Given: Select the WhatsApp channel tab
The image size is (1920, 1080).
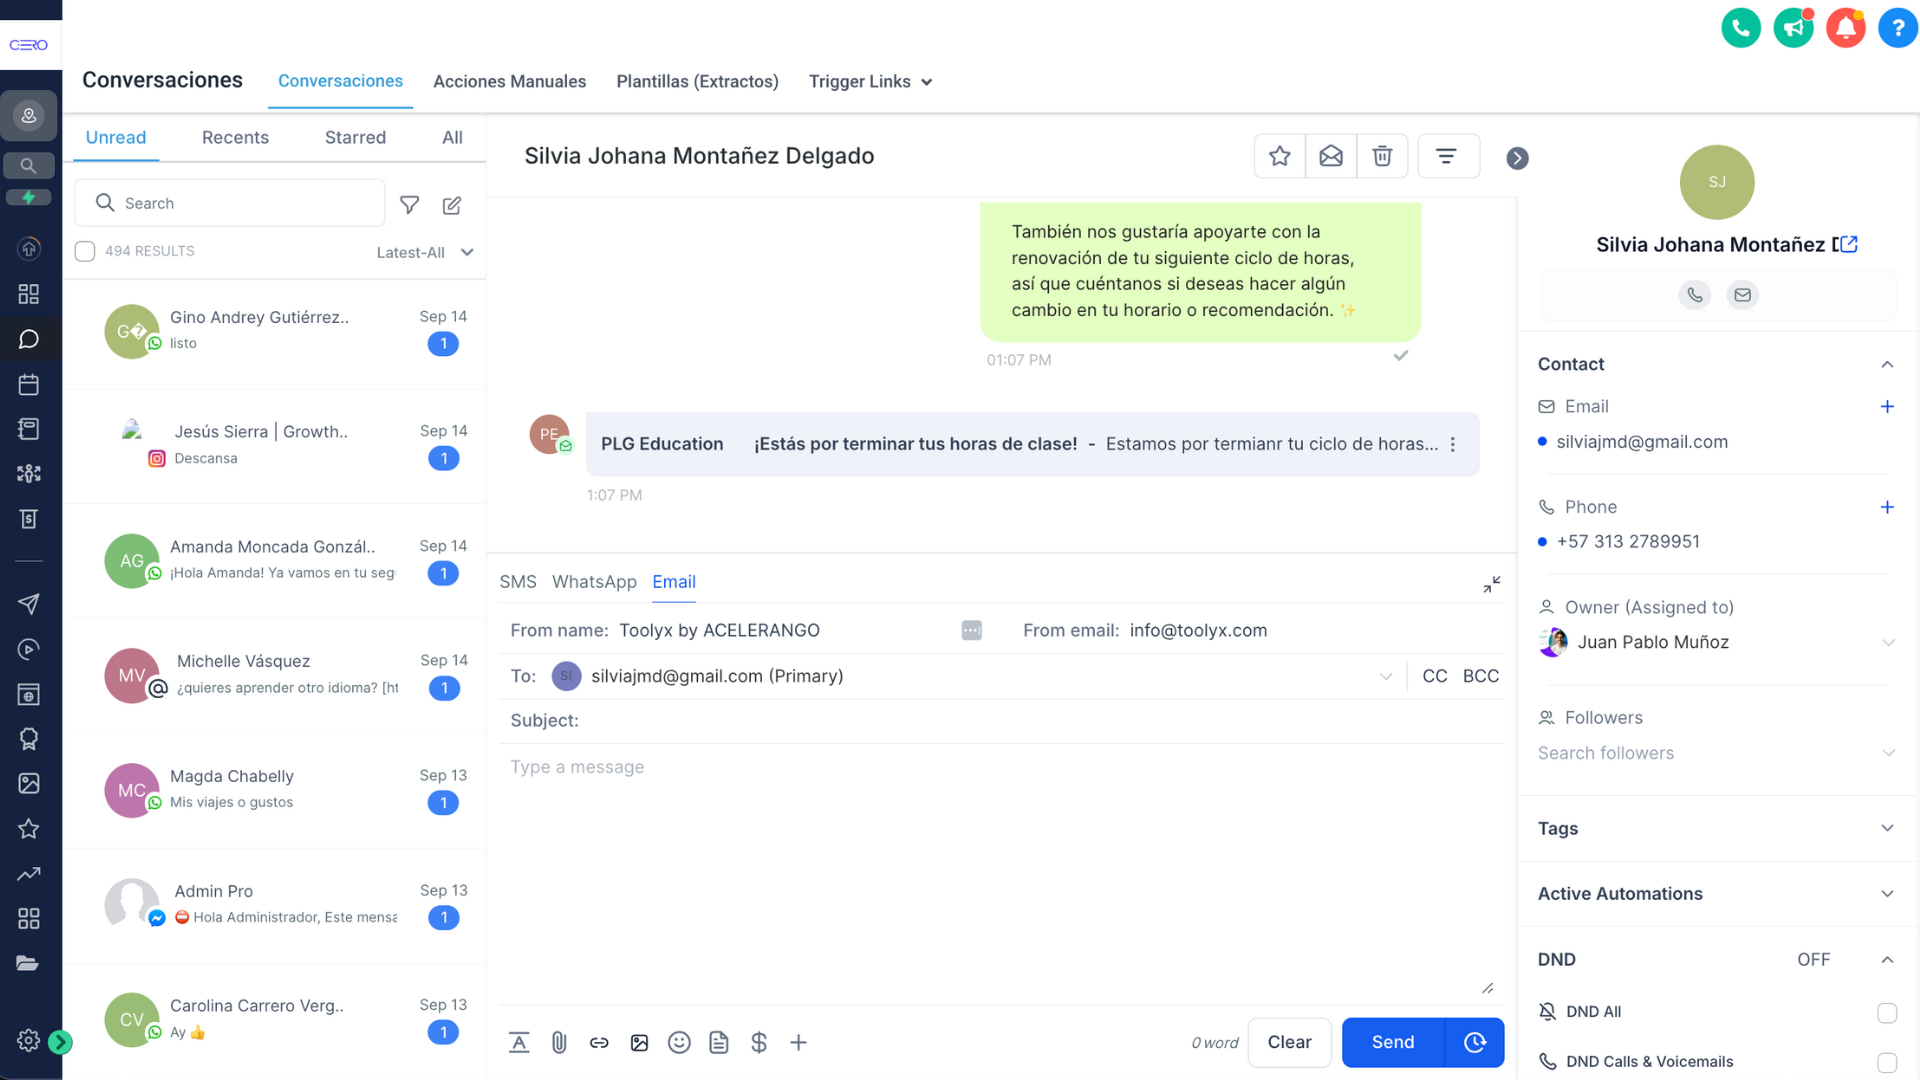Looking at the screenshot, I should click(x=594, y=582).
